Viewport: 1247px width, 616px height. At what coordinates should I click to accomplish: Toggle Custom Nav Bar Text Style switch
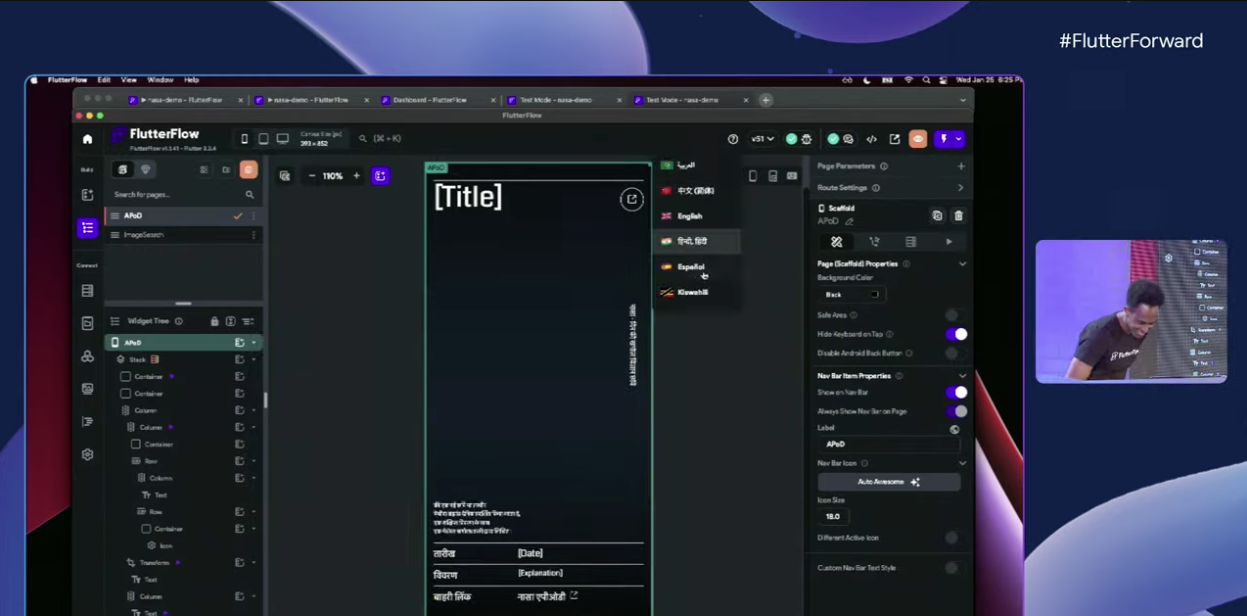point(955,567)
